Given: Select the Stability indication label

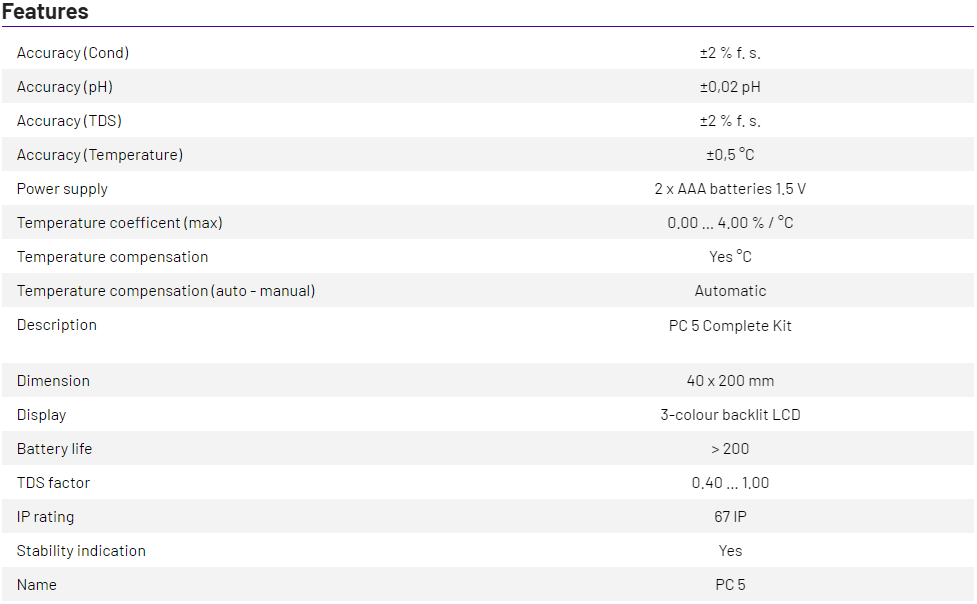Looking at the screenshot, I should [x=81, y=551].
